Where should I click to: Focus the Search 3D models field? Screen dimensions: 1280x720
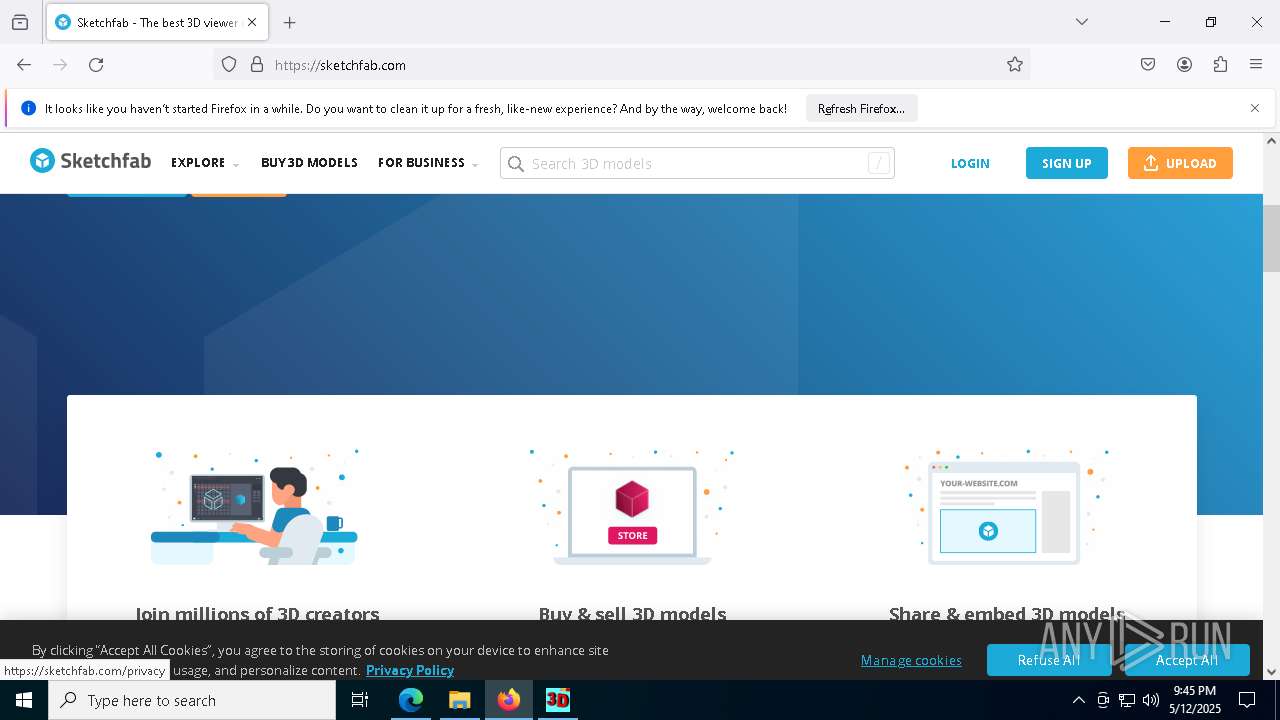pyautogui.click(x=697, y=163)
